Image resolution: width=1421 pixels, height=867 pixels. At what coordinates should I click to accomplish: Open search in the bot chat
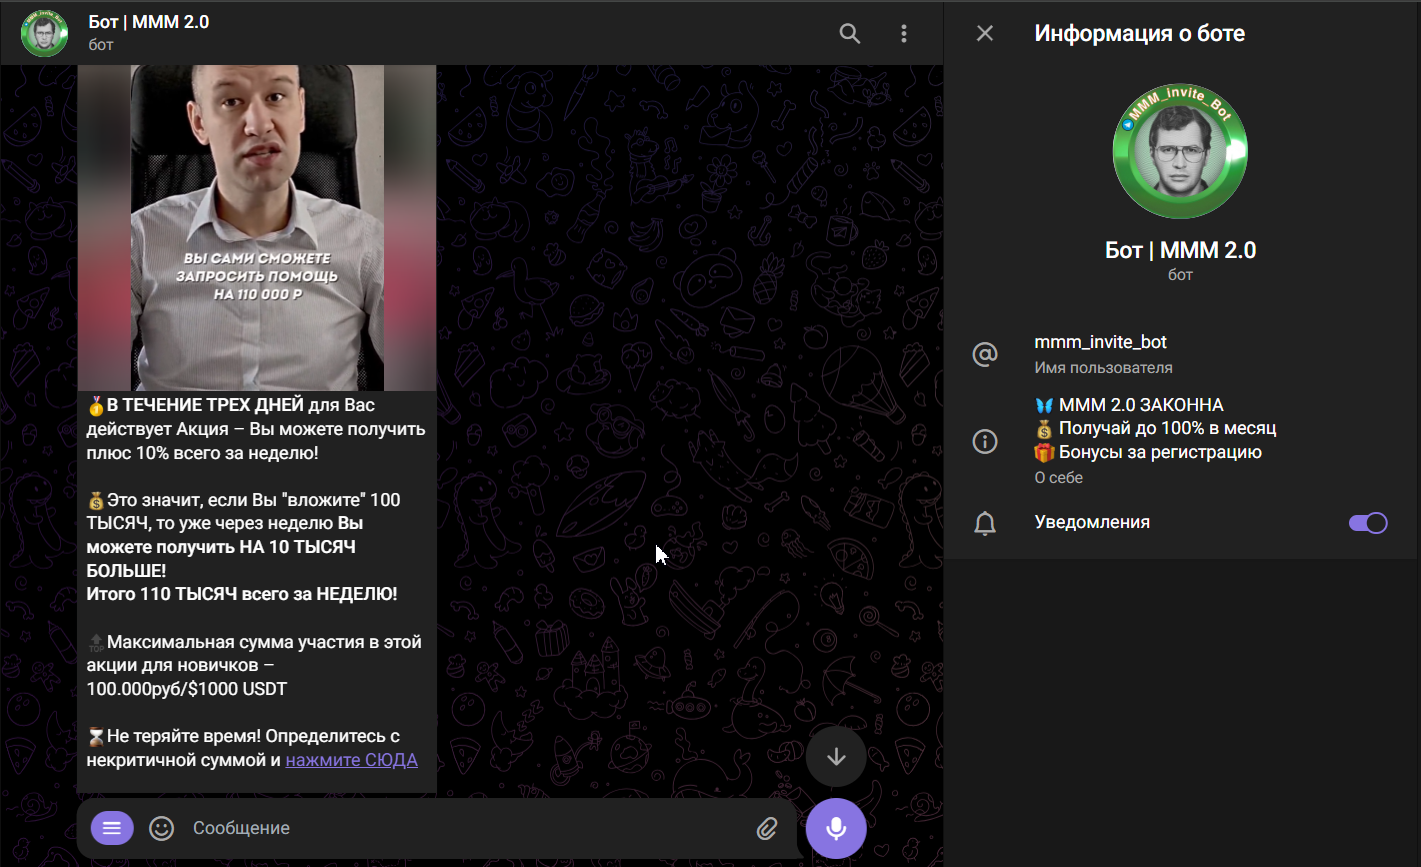coord(850,34)
